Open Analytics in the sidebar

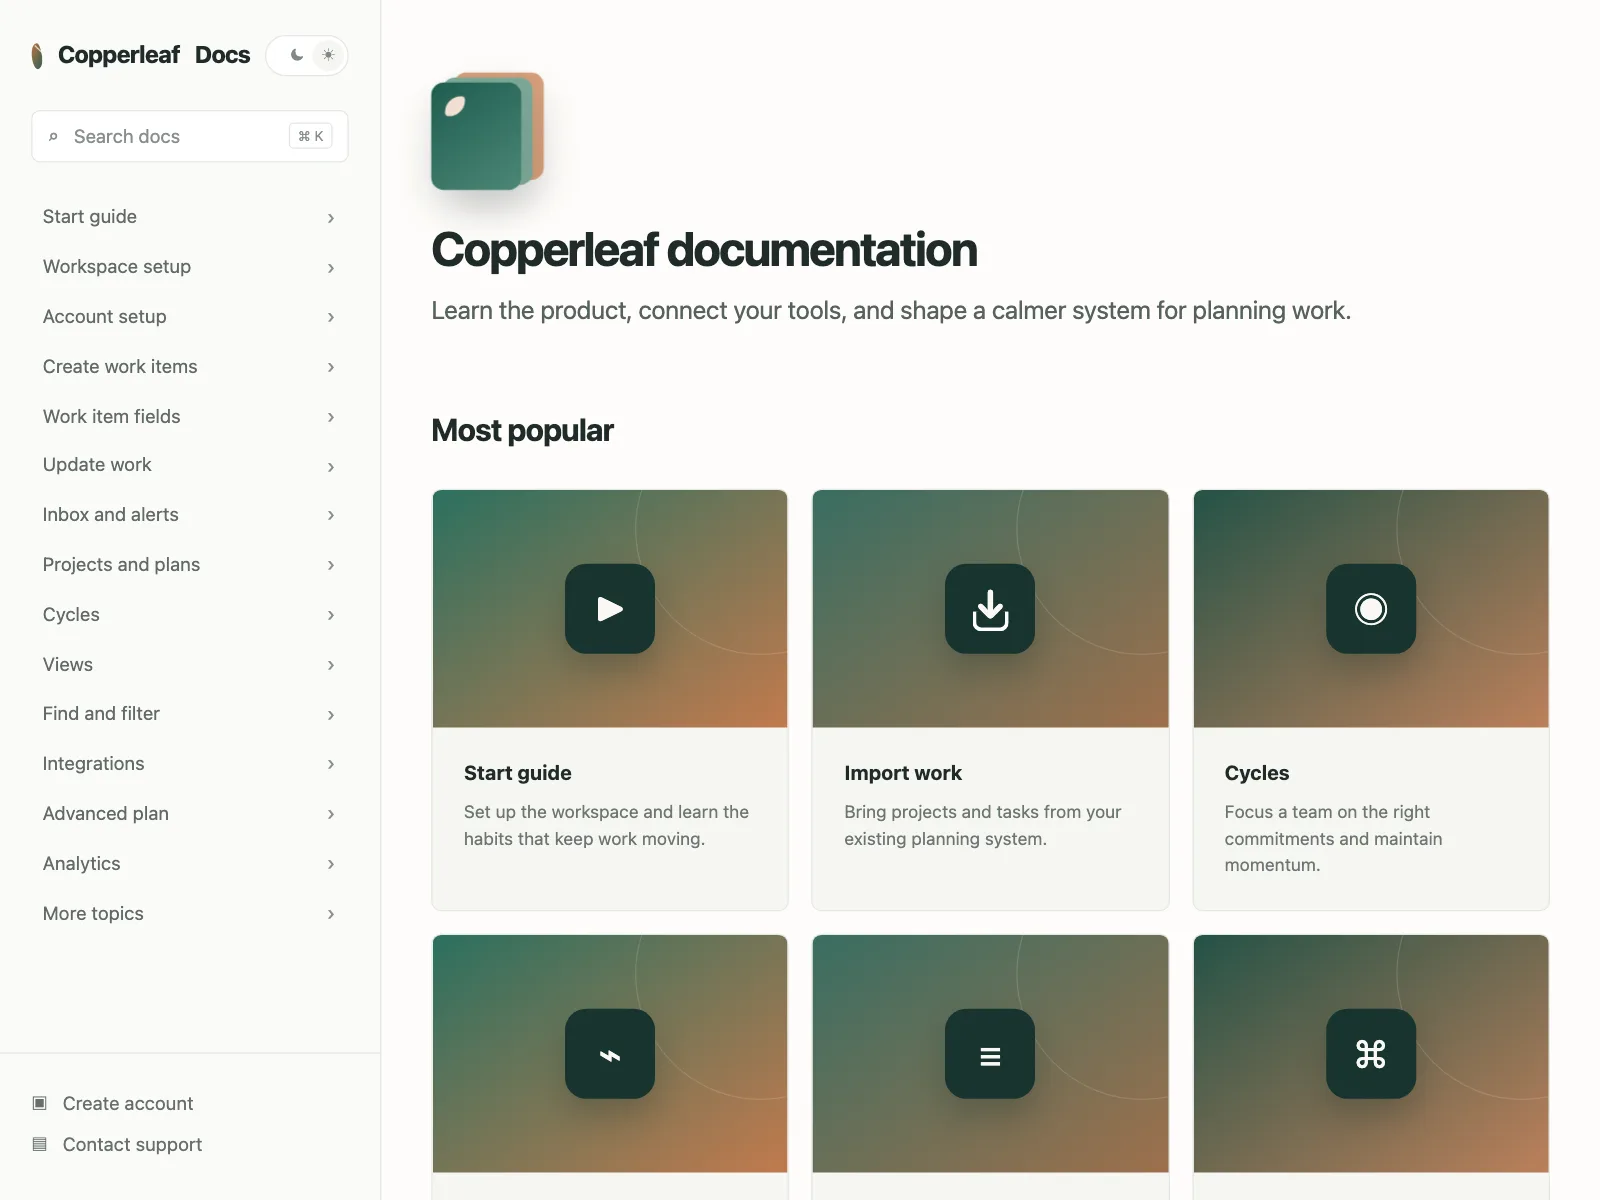click(190, 864)
